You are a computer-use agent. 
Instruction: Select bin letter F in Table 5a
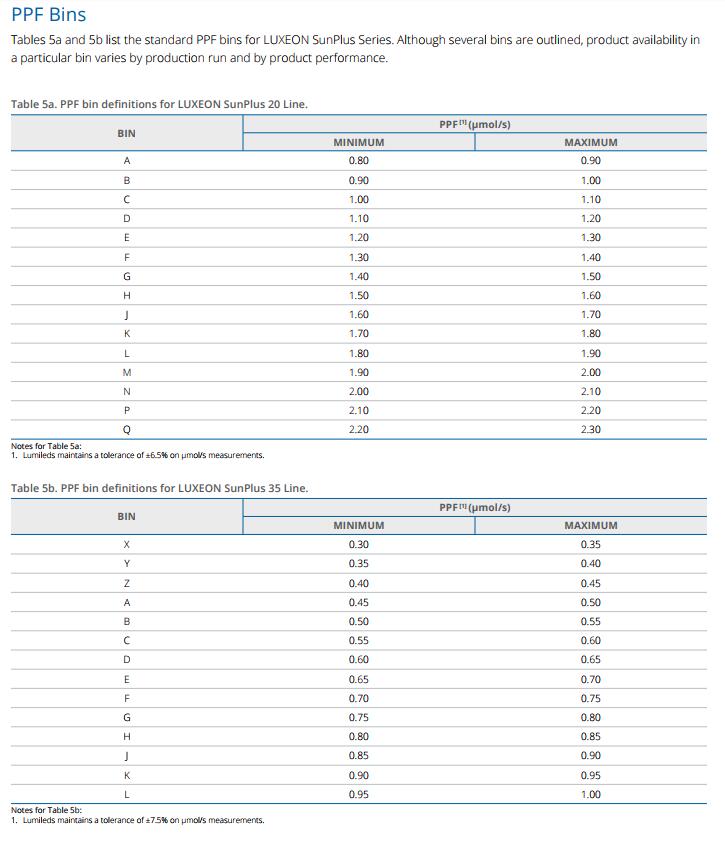[x=127, y=258]
